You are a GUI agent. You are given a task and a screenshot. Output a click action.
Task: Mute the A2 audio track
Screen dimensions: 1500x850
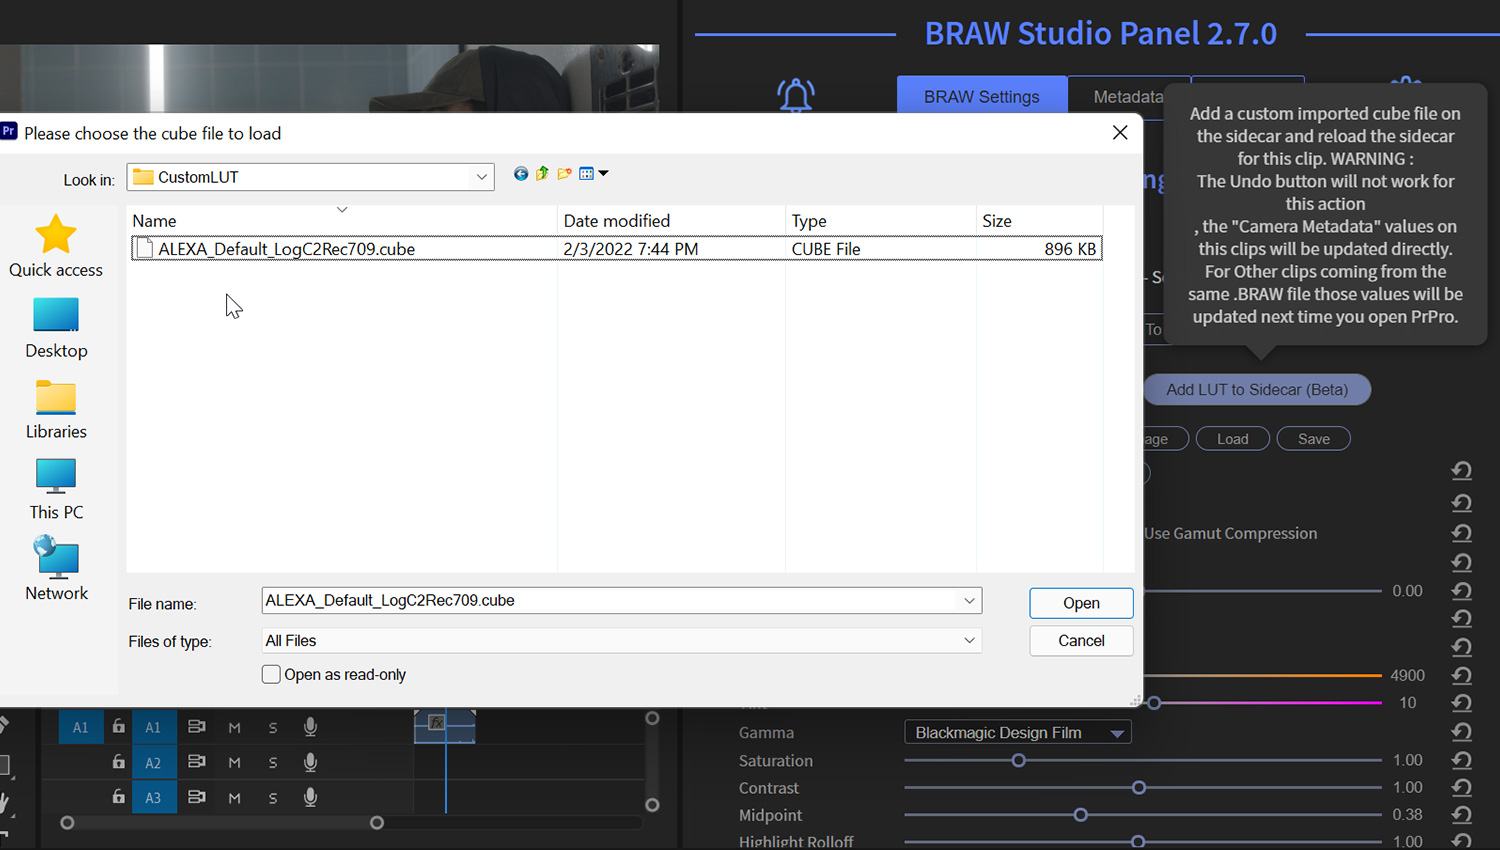pyautogui.click(x=234, y=762)
